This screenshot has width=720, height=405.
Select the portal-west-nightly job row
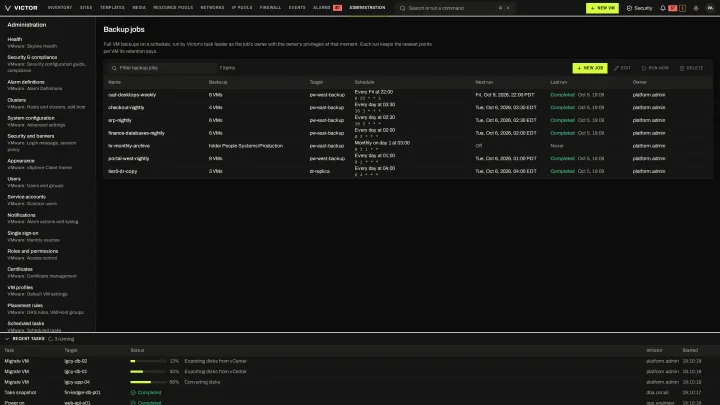[x=408, y=158]
